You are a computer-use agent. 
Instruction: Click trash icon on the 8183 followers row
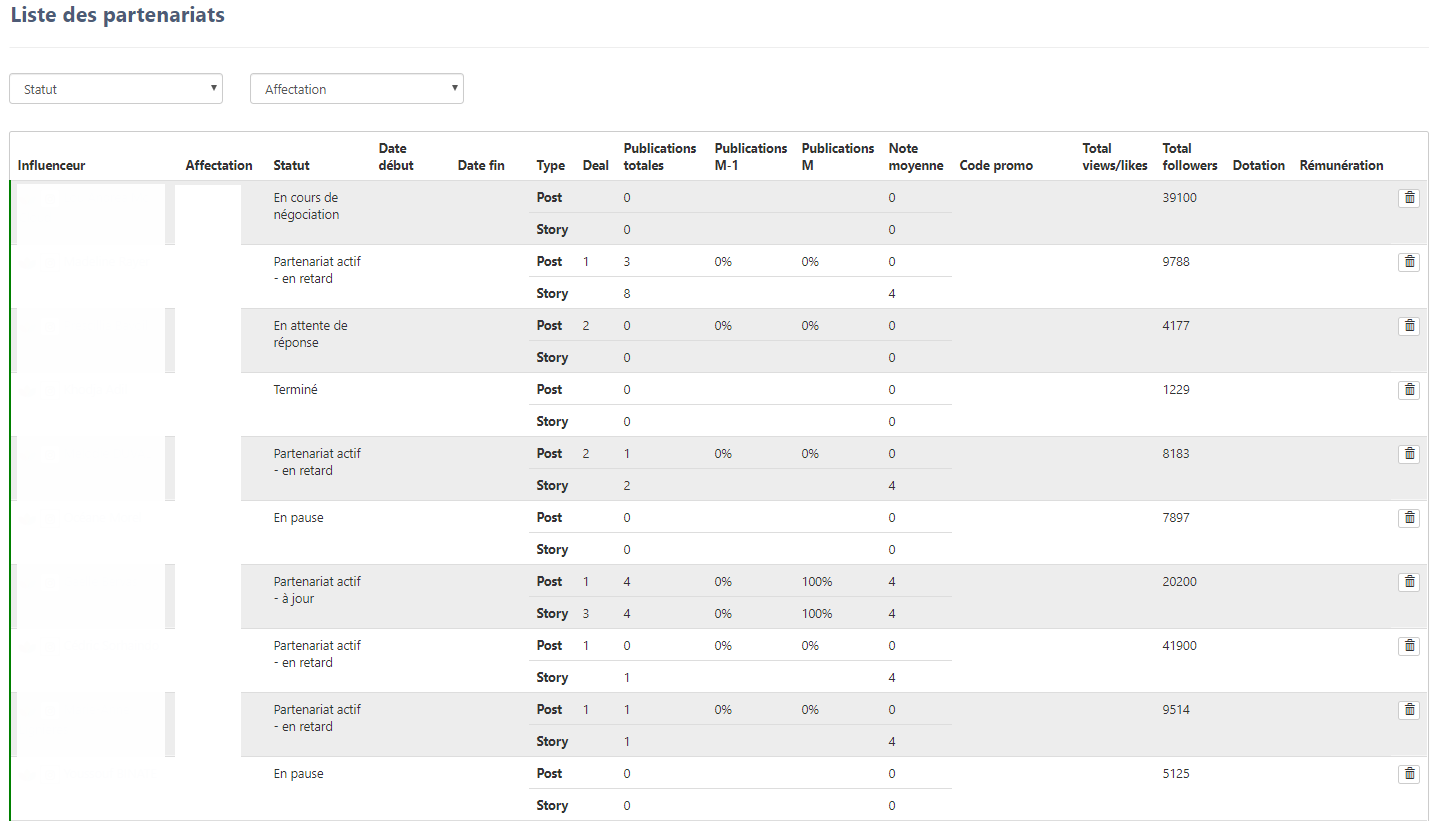pos(1409,454)
